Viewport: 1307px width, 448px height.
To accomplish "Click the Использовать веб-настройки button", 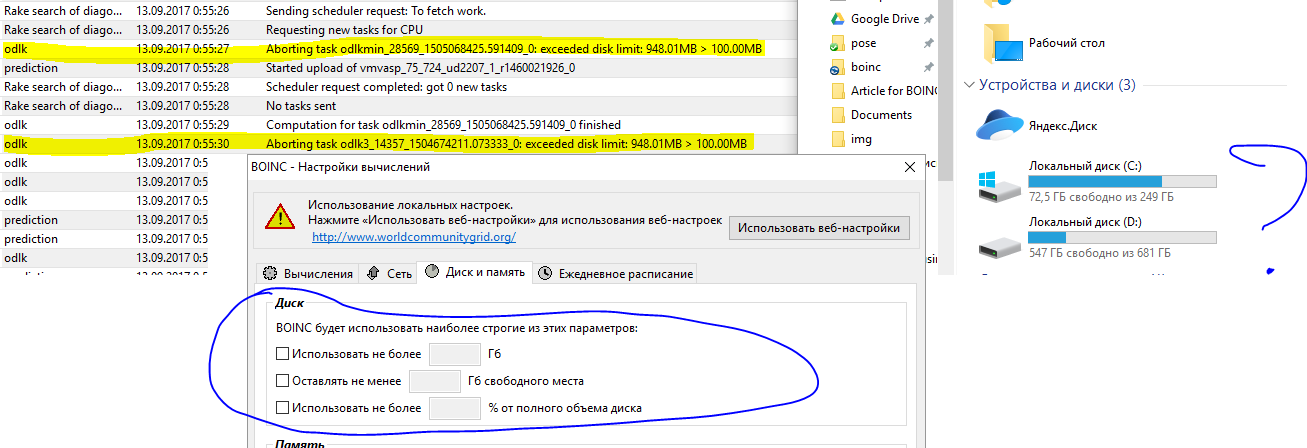I will 820,228.
